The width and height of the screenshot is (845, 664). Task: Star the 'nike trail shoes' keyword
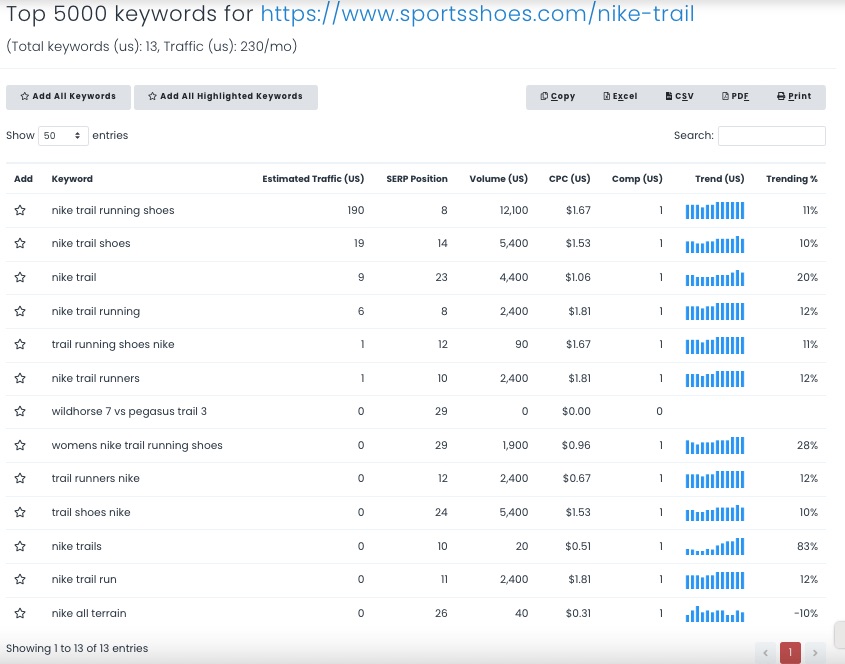[20, 243]
